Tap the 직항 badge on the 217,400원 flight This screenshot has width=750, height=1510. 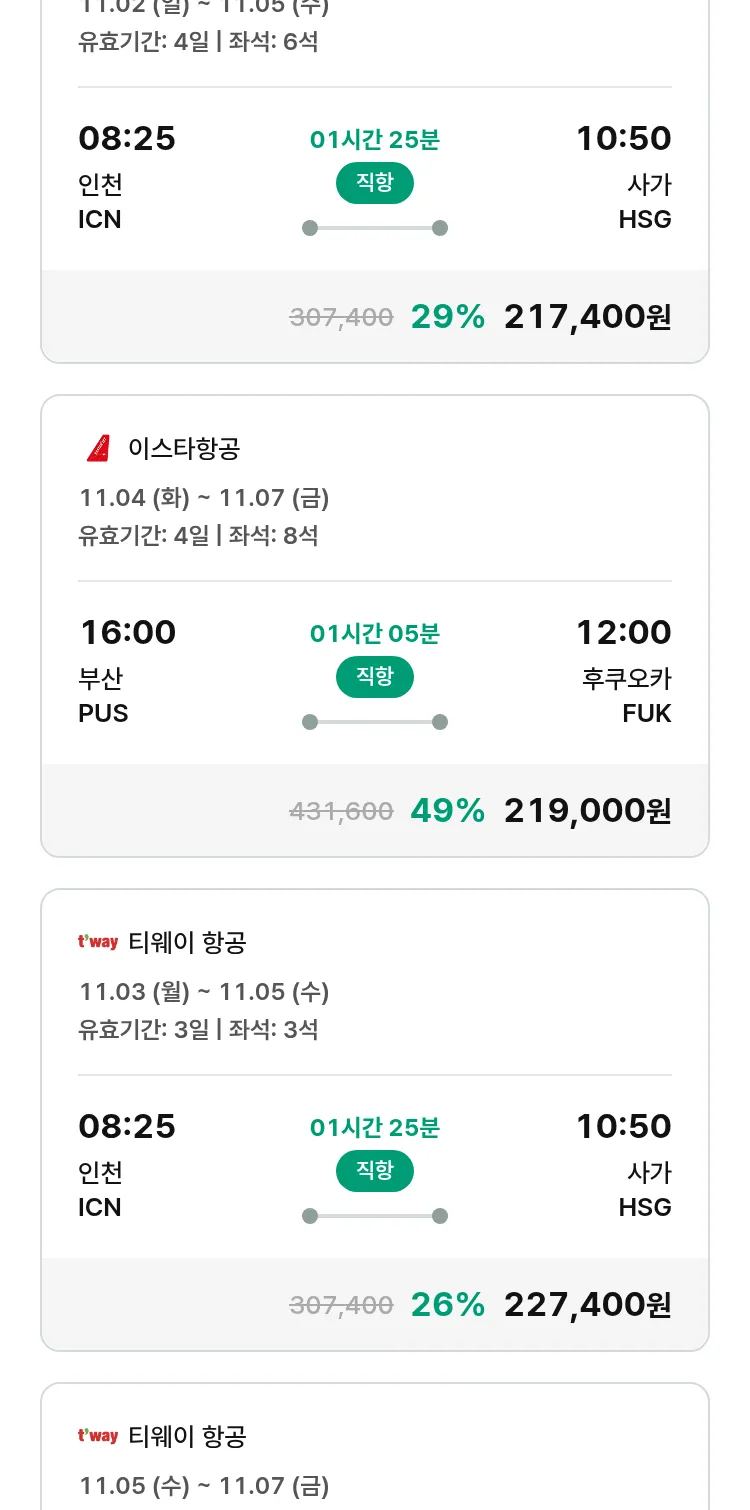[x=374, y=183]
